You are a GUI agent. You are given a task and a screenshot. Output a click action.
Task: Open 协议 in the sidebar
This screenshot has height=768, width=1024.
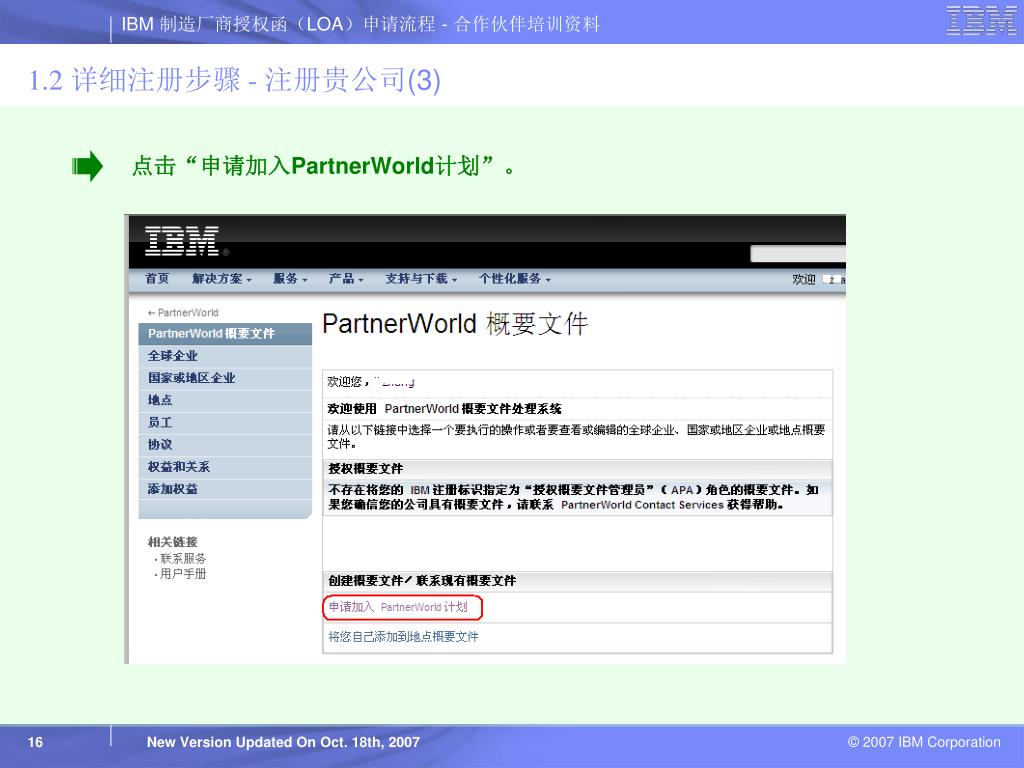pyautogui.click(x=225, y=445)
